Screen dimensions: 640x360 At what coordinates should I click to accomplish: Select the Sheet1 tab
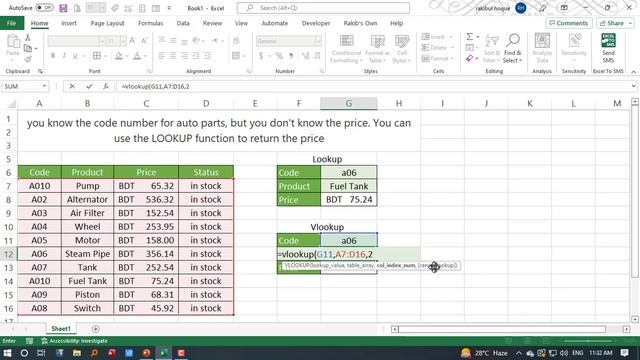coord(61,329)
